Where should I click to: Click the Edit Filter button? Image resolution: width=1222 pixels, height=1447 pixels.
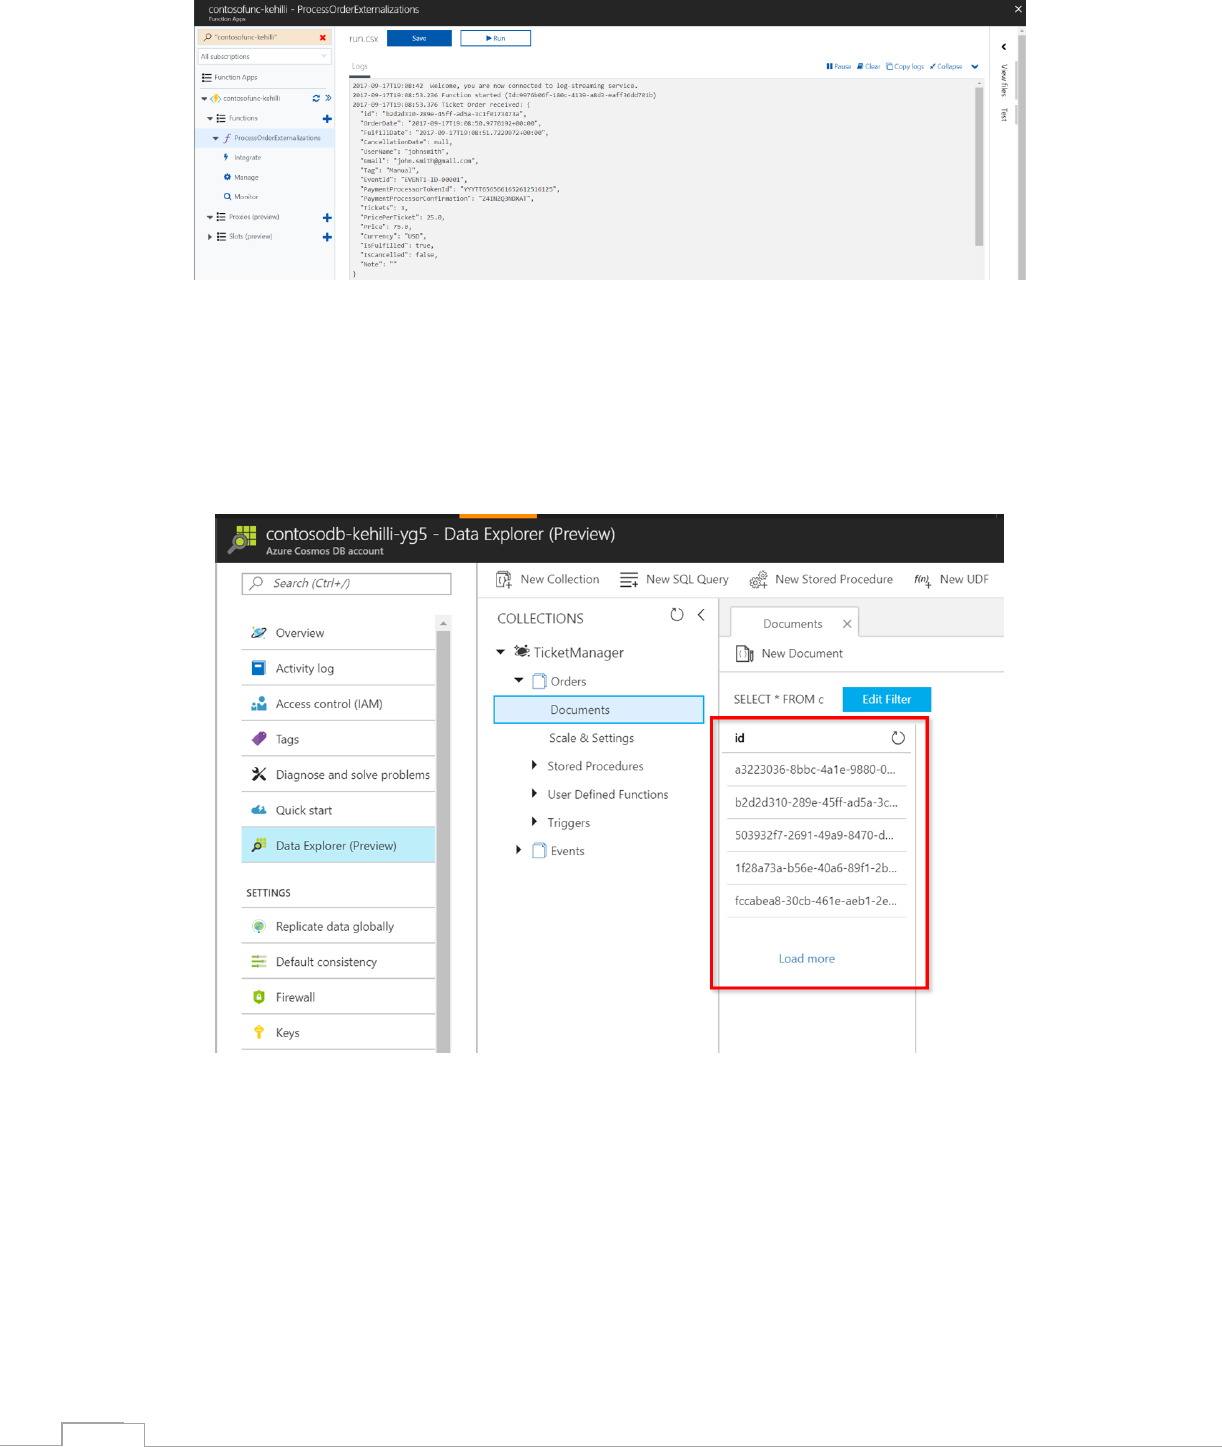(x=887, y=699)
